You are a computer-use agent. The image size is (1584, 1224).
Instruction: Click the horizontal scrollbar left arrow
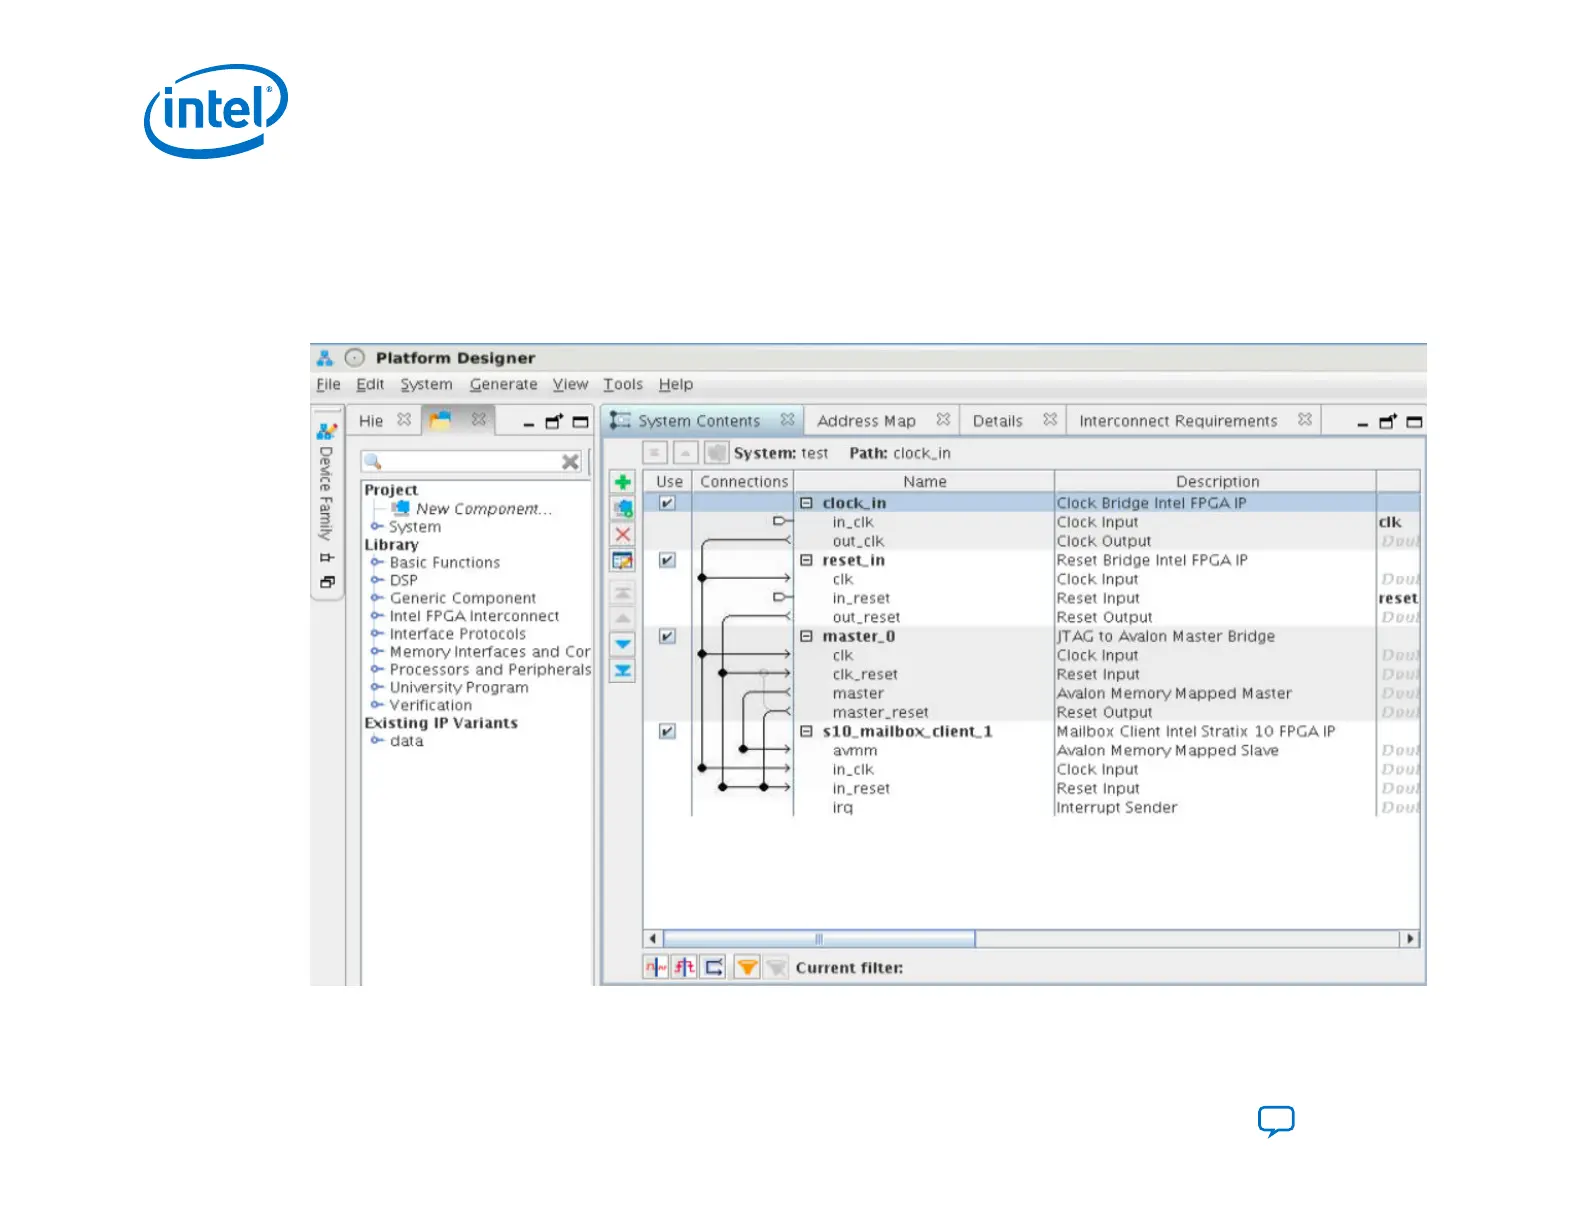(653, 939)
